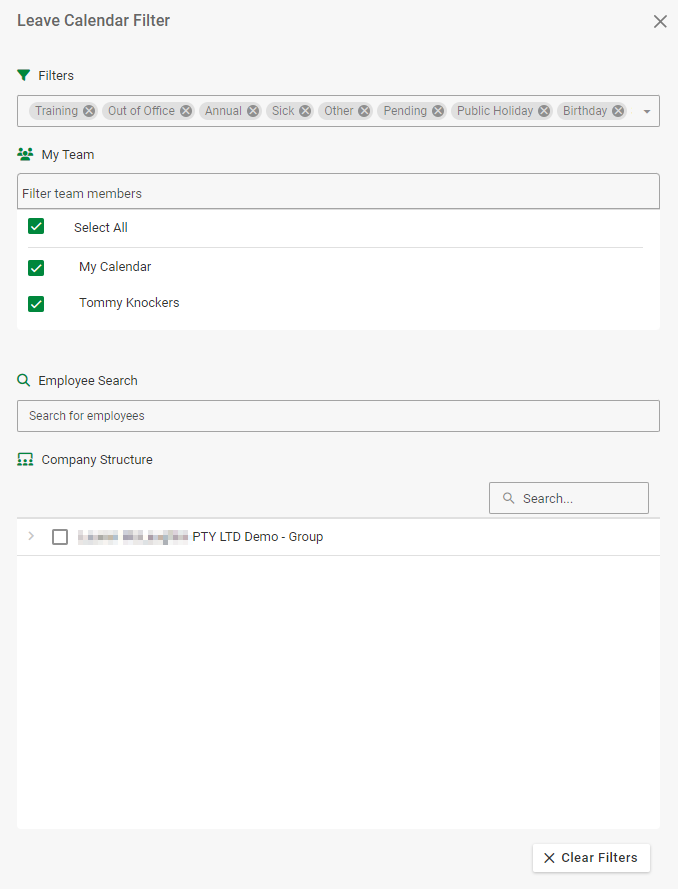Viewport: 678px width, 889px height.
Task: Uncheck the My Calendar checkbox
Action: [x=36, y=268]
